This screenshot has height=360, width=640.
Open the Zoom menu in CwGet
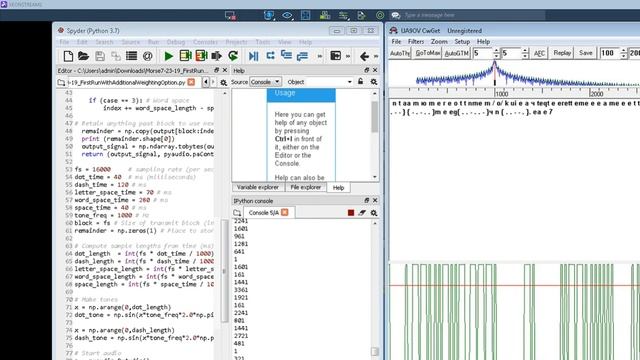439,42
